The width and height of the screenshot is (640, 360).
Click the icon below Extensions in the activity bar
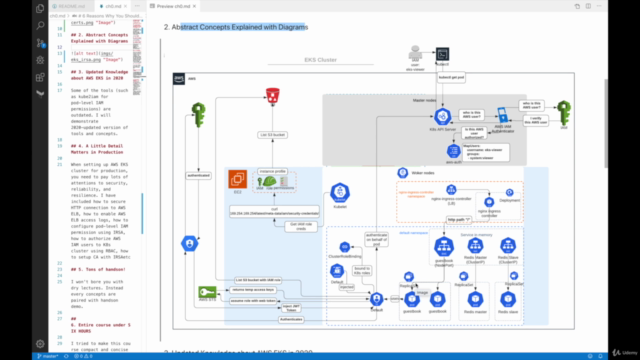point(40,94)
